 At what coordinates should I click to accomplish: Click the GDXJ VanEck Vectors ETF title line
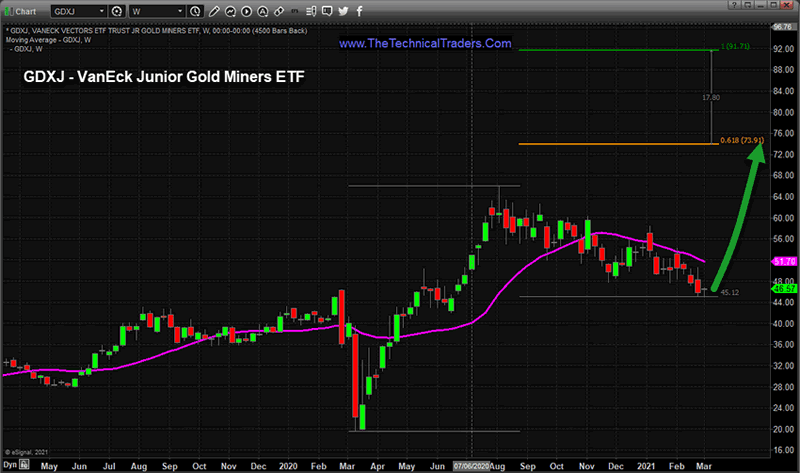tap(157, 31)
